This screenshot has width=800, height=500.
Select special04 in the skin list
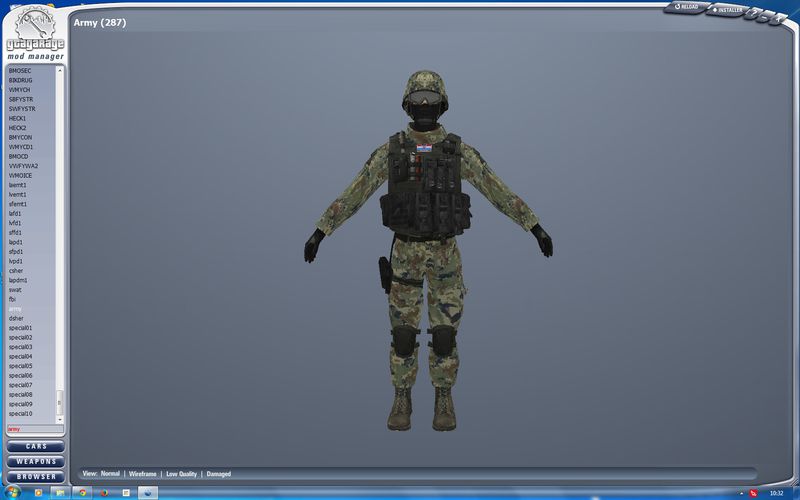pyautogui.click(x=20, y=357)
